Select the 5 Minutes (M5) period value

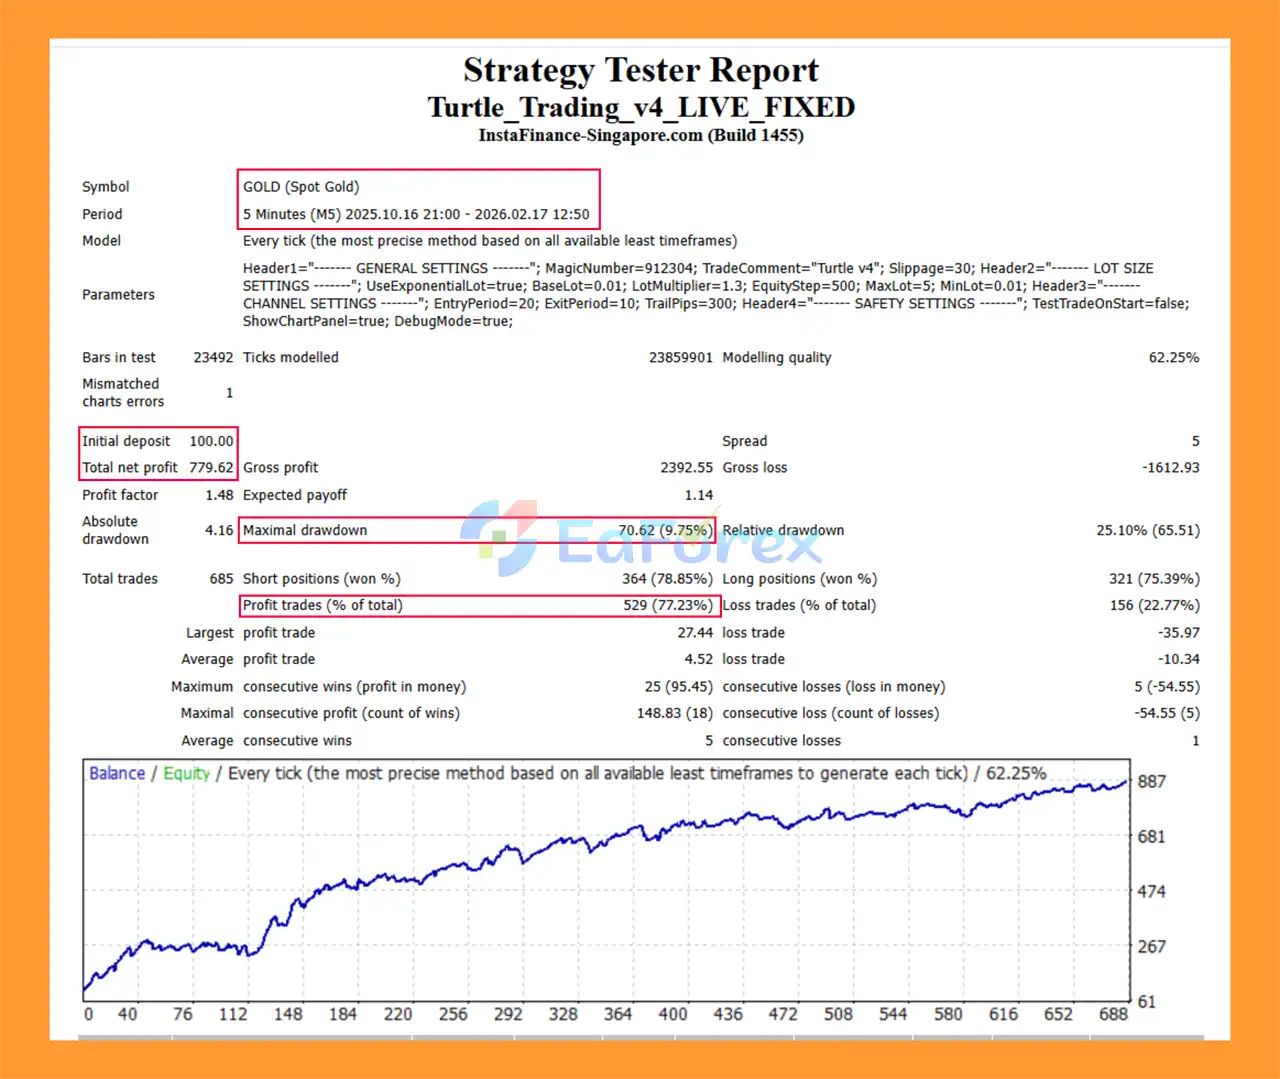pyautogui.click(x=416, y=214)
